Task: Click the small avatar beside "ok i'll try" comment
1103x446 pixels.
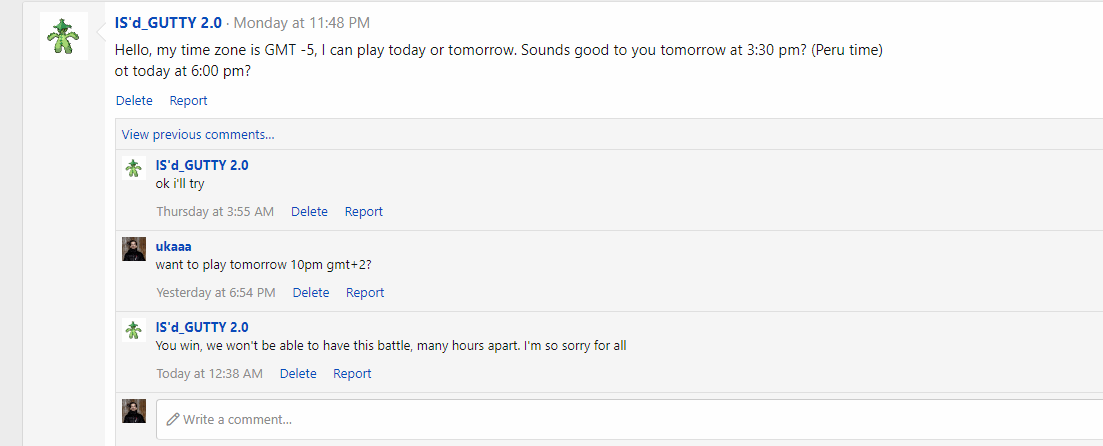Action: 134,168
